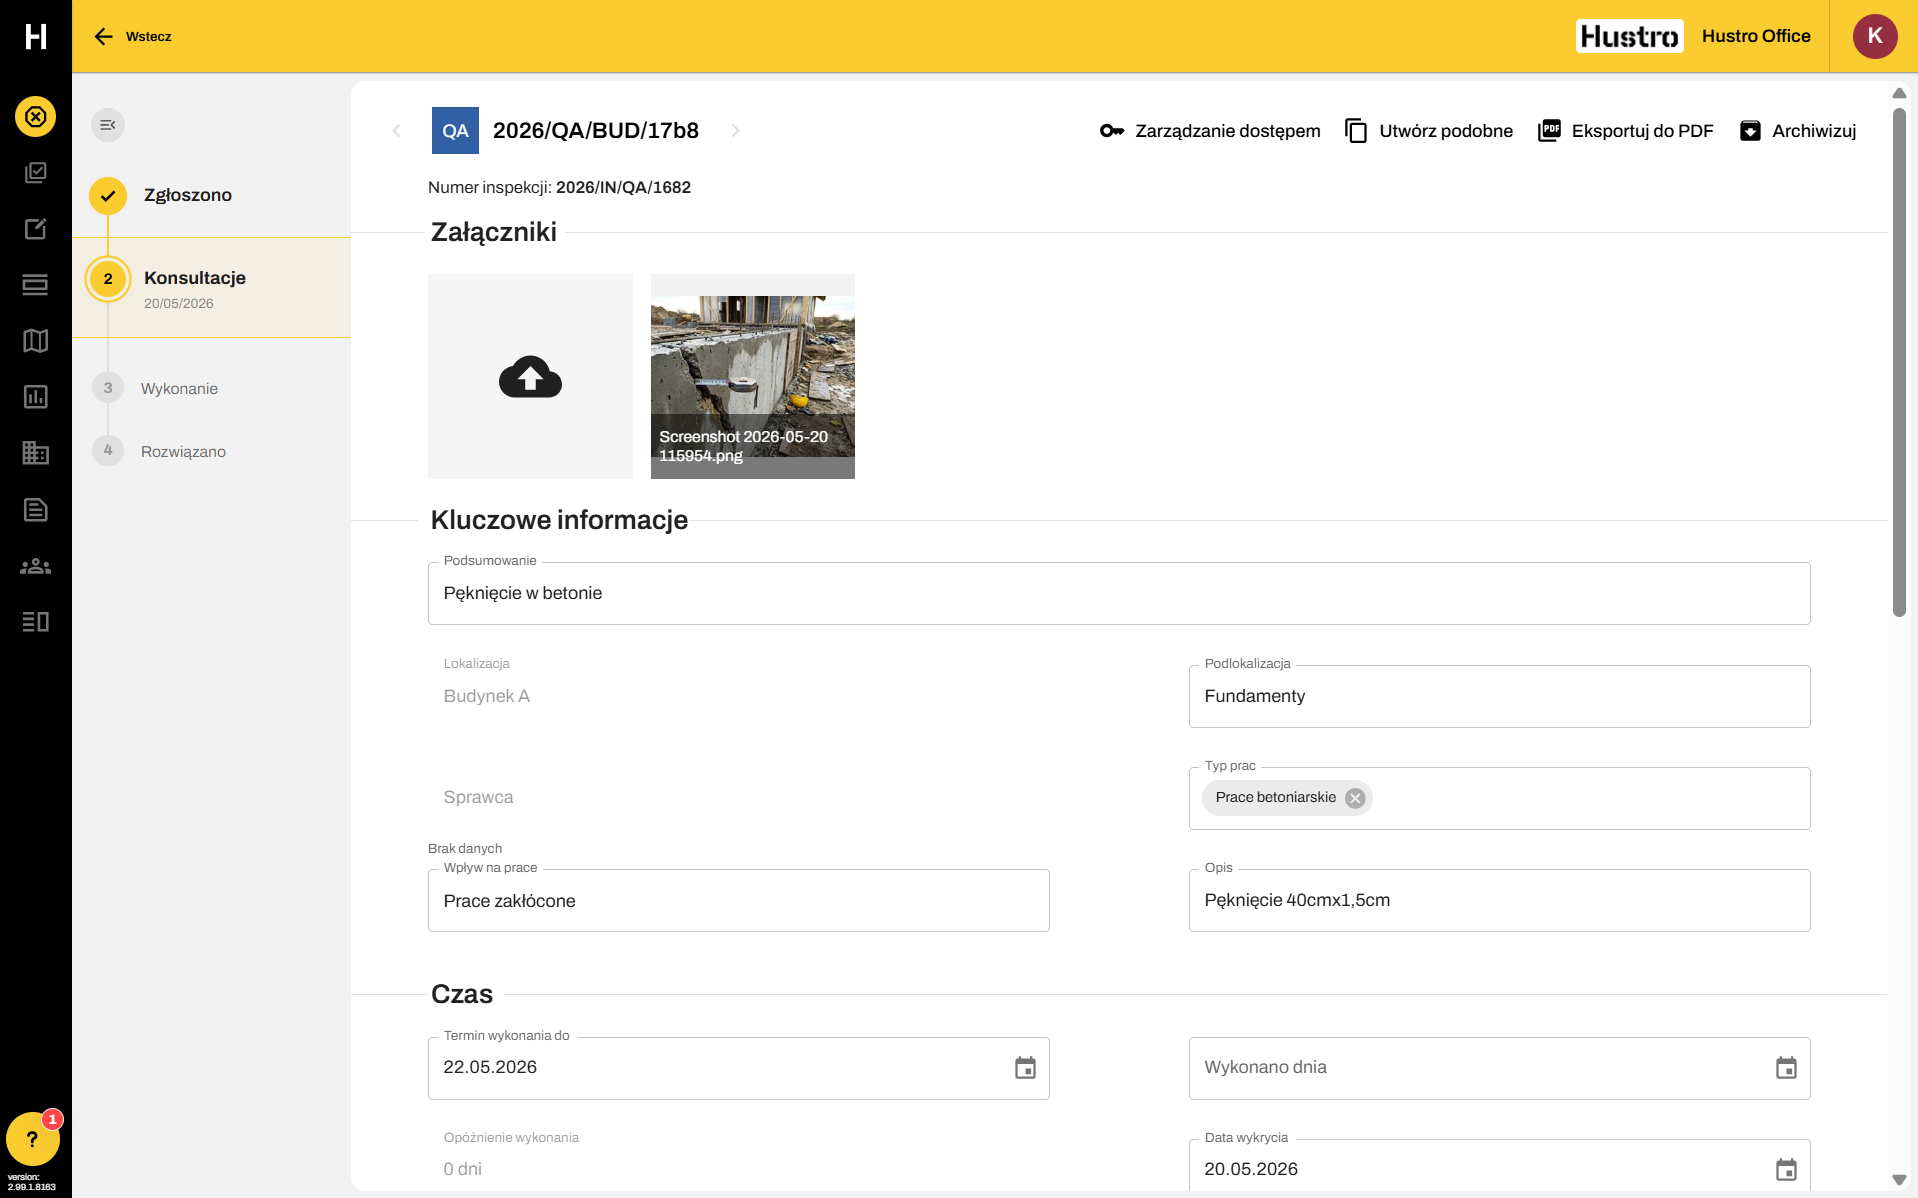This screenshot has width=1918, height=1198.
Task: Open calendar for Termin wykonania do
Action: click(1025, 1068)
